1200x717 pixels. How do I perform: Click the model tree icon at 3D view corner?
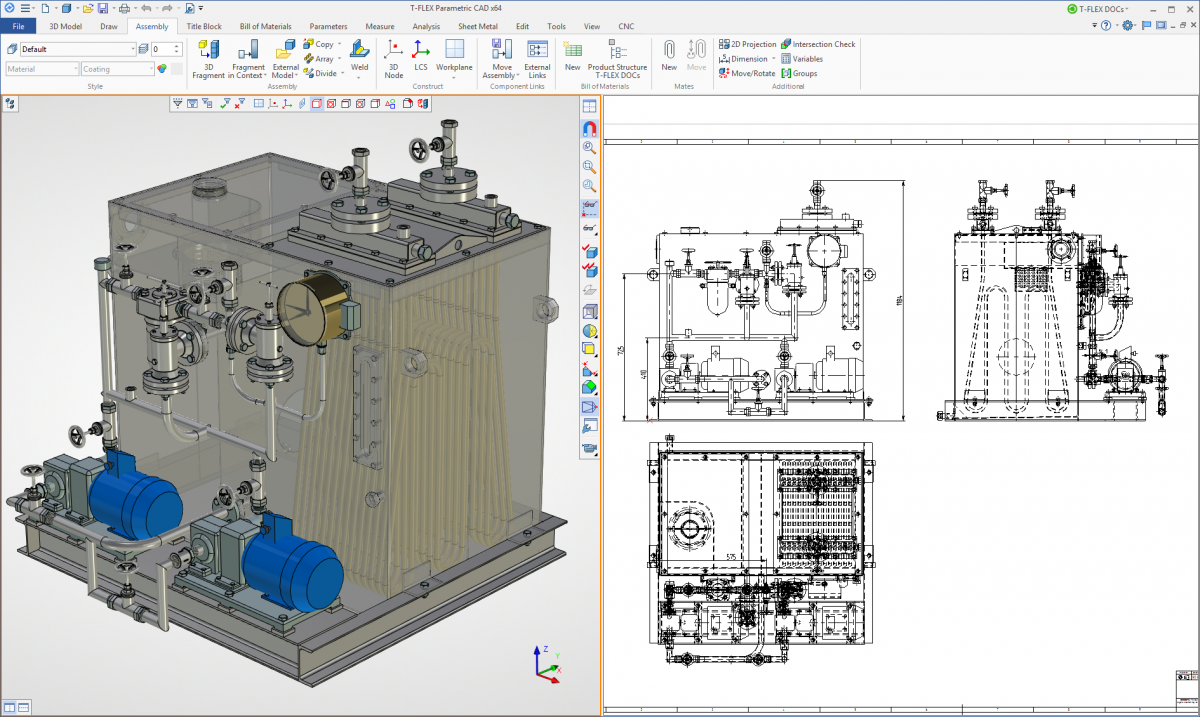(x=10, y=102)
